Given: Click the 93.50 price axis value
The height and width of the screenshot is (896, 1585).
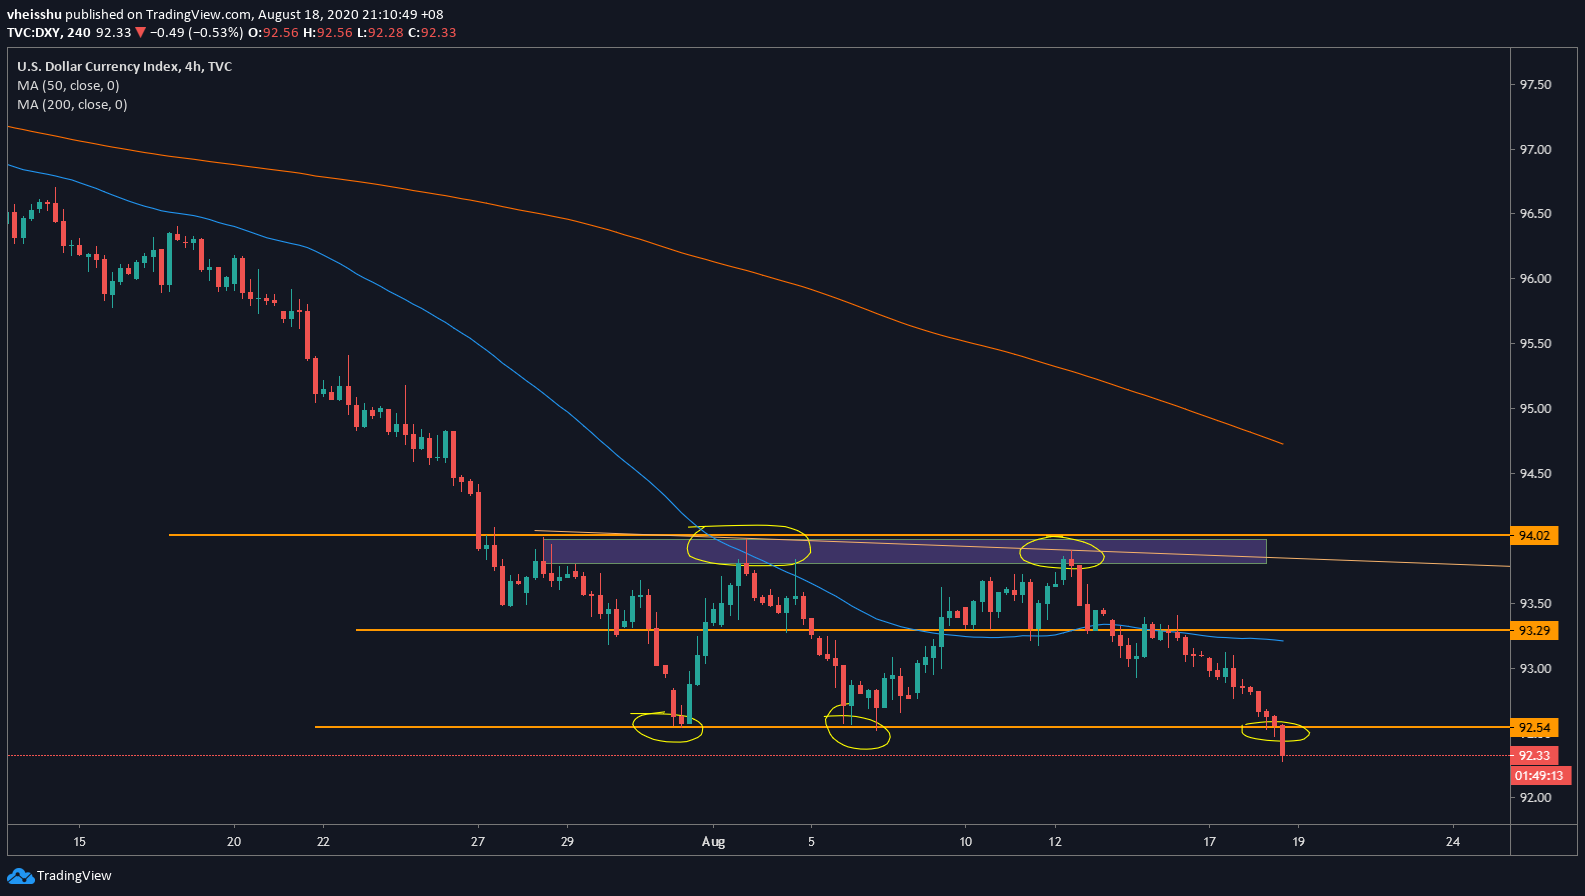Looking at the screenshot, I should [1535, 604].
